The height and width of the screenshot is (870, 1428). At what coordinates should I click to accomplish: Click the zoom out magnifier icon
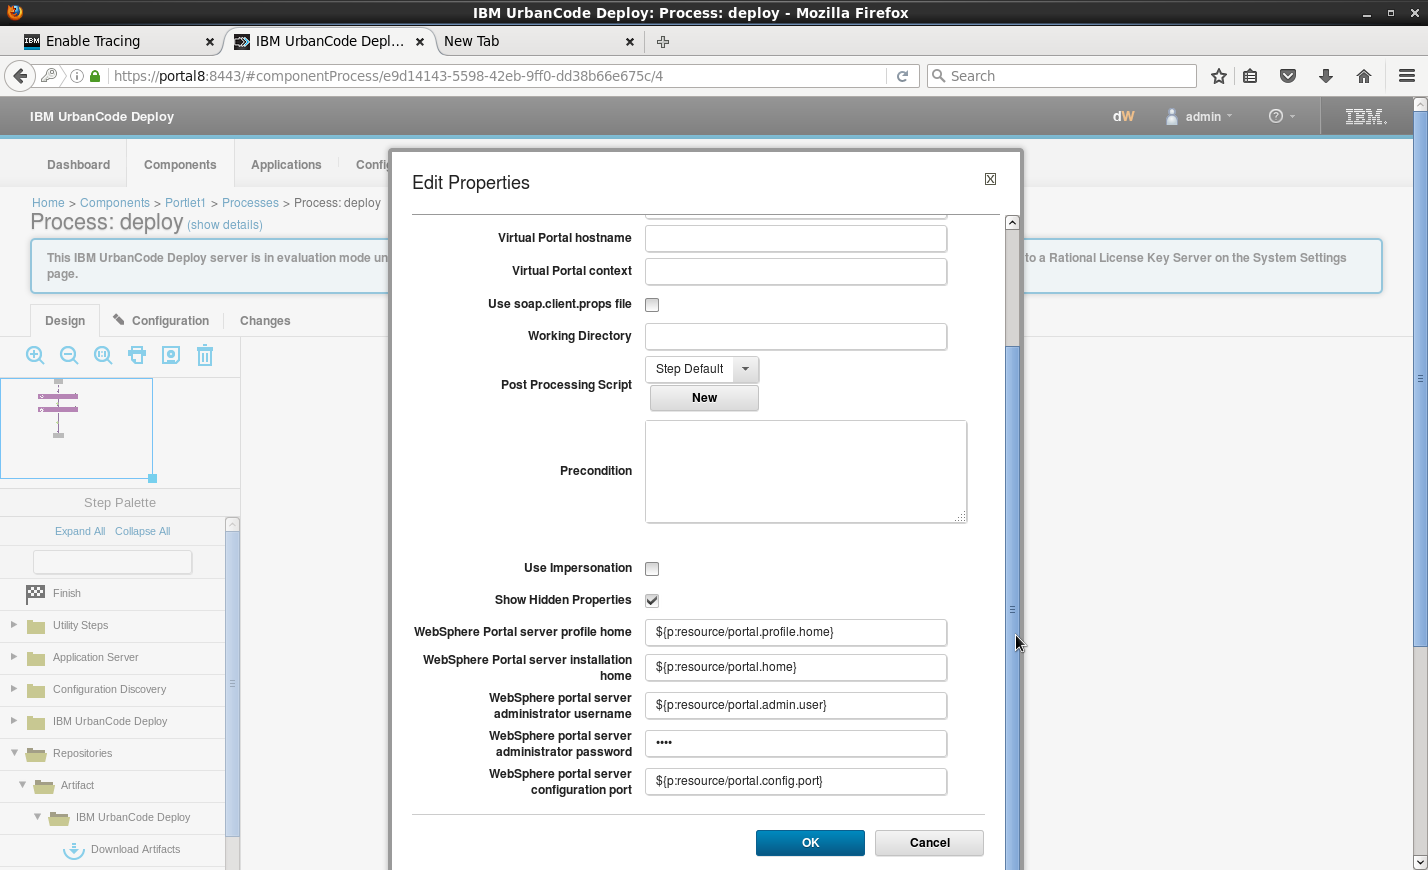point(69,355)
